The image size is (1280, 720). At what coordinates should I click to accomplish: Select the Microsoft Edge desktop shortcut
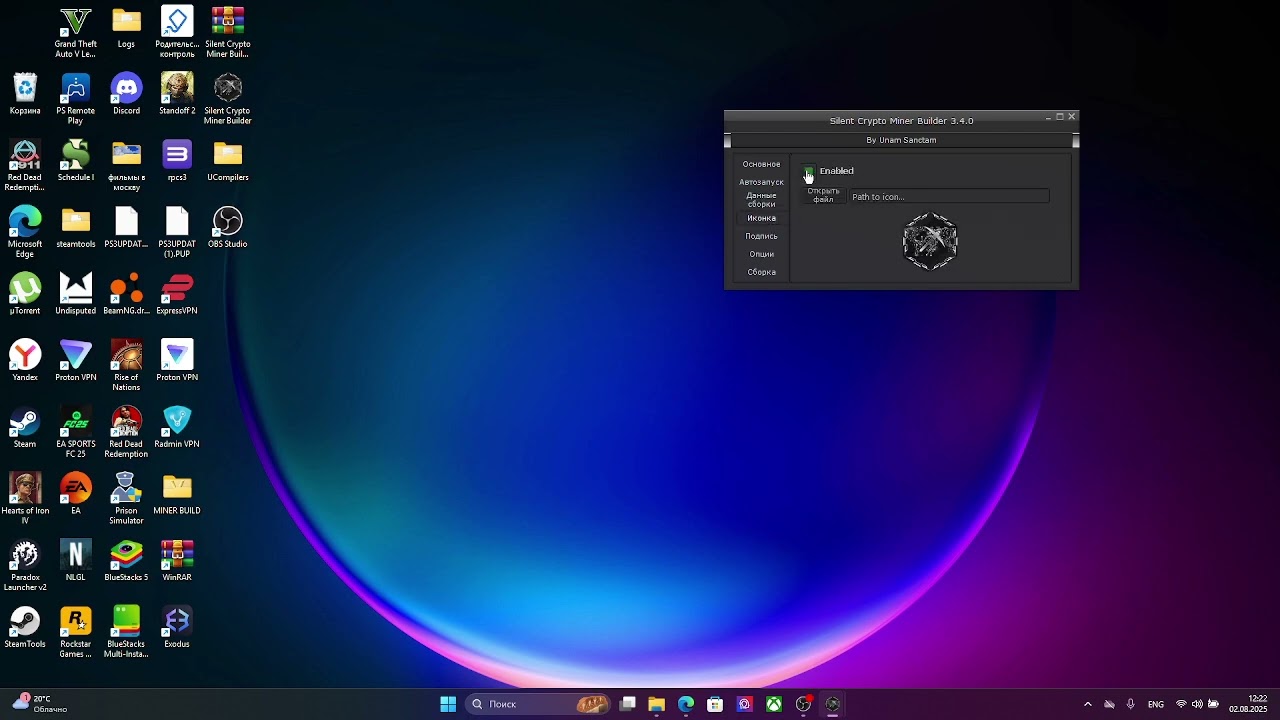tap(25, 232)
